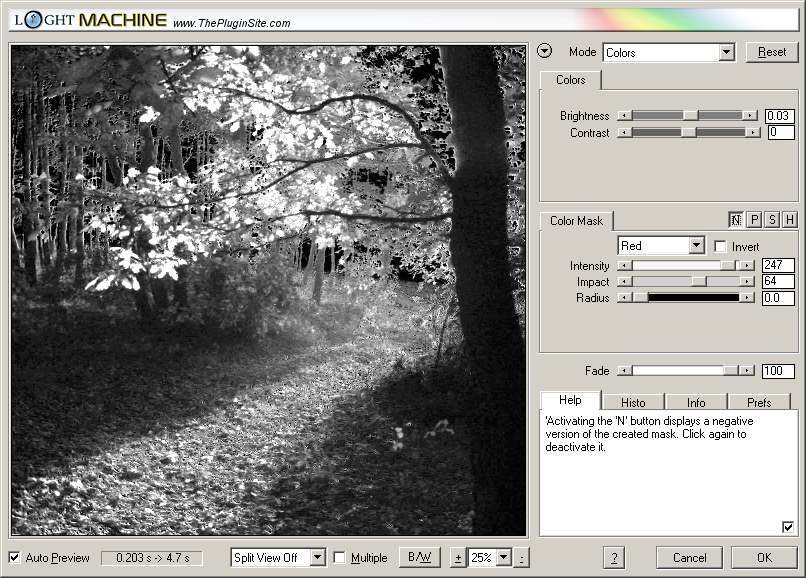Click the OK button
The image size is (806, 578).
tap(764, 558)
